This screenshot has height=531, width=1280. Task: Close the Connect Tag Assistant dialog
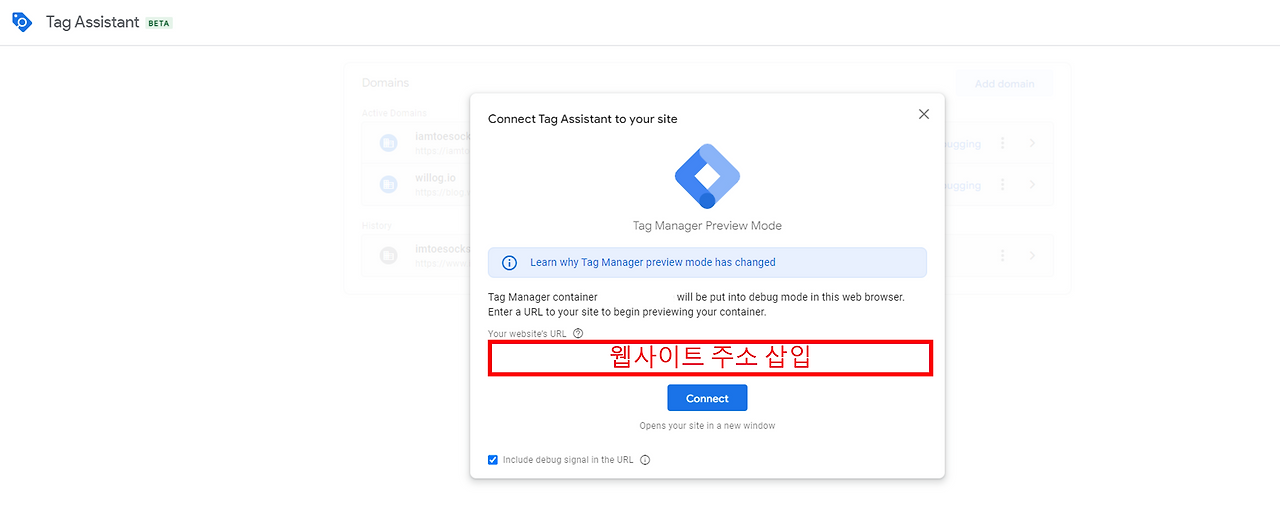tap(924, 114)
